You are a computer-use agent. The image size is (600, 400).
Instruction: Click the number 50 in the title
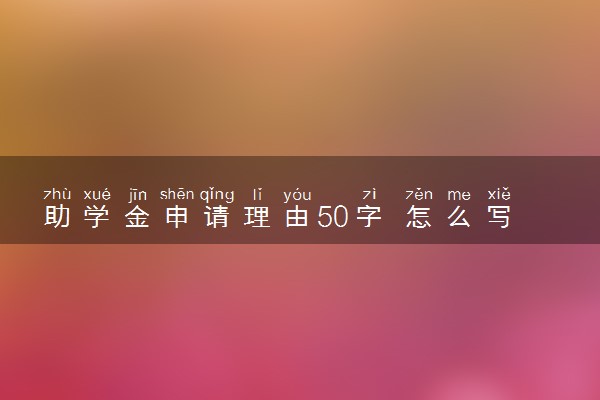coord(333,217)
